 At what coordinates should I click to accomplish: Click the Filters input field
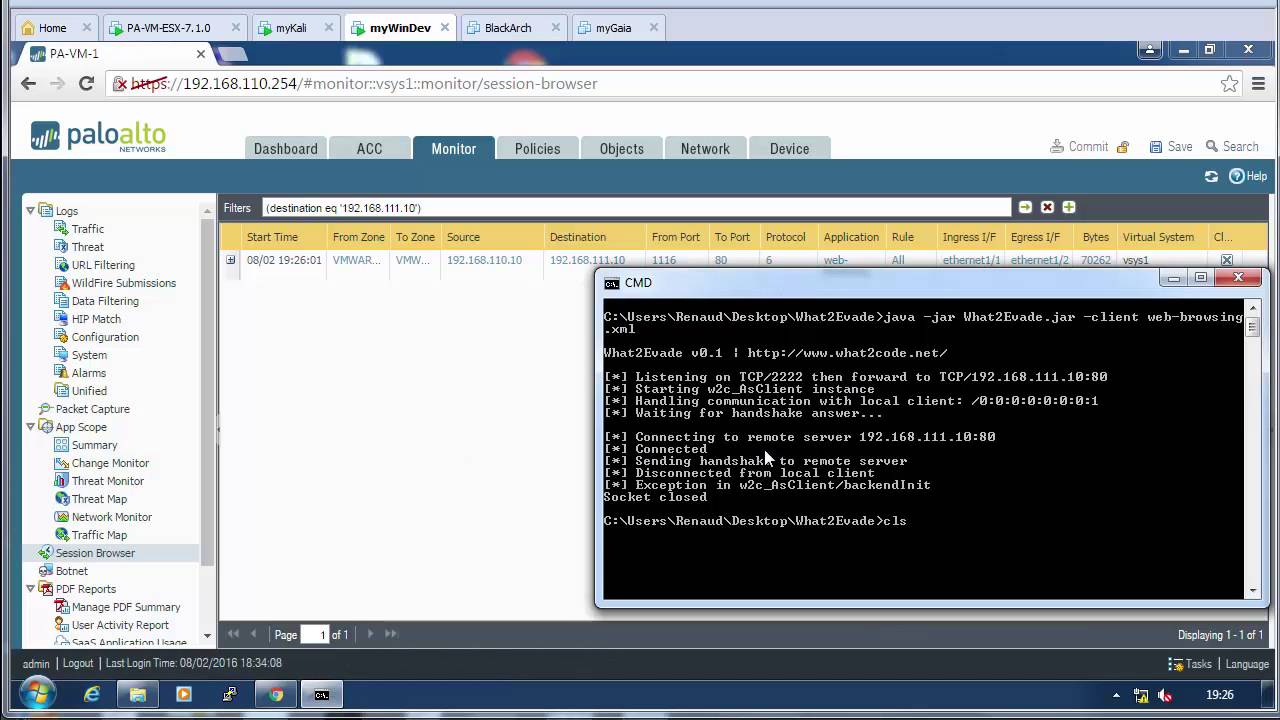coord(636,208)
